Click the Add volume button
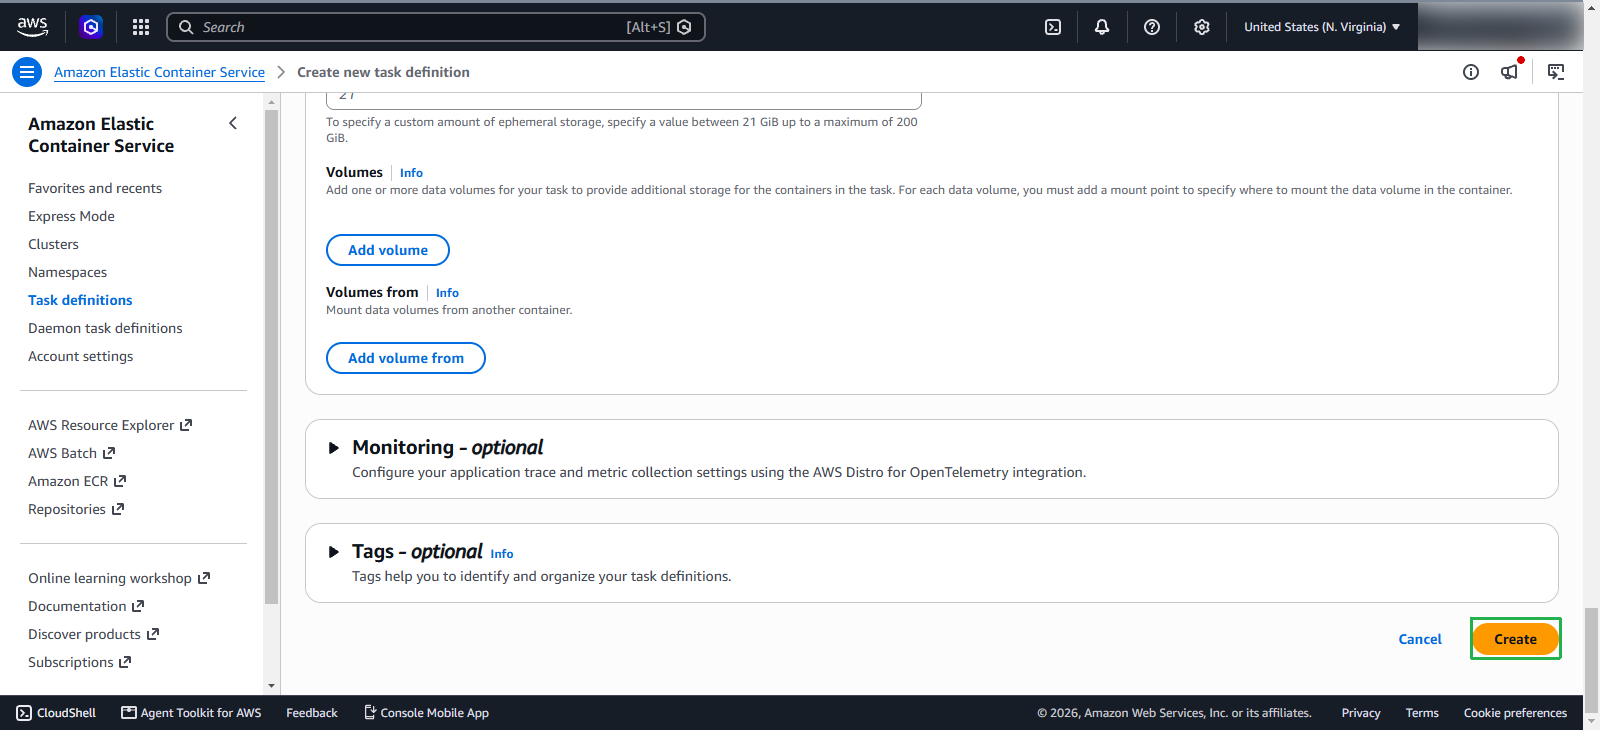The height and width of the screenshot is (730, 1600). 388,250
